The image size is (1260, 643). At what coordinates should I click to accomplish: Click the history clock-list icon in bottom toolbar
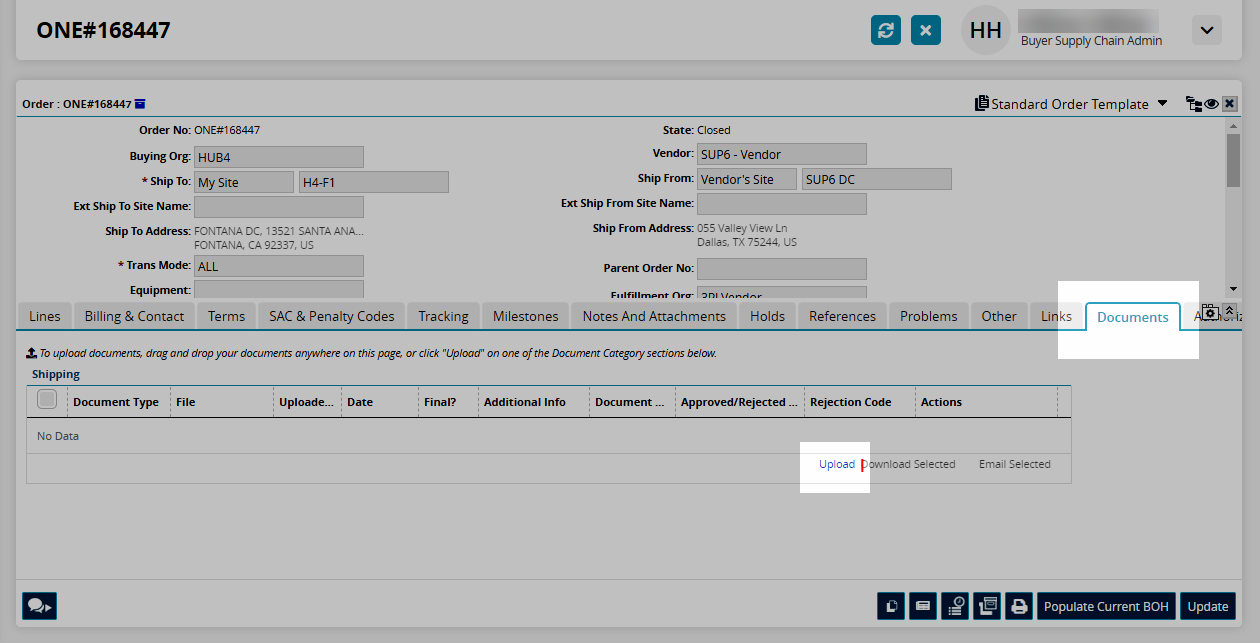[954, 606]
